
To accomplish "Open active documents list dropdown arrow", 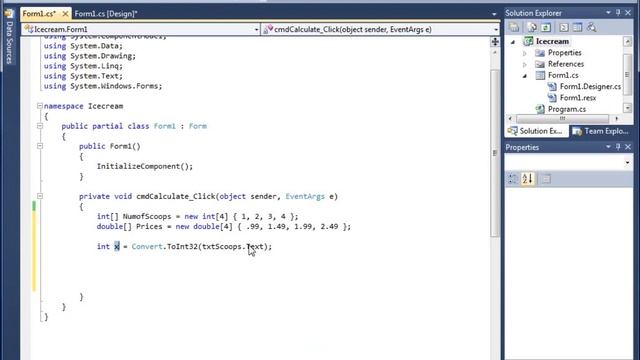I will (x=494, y=14).
